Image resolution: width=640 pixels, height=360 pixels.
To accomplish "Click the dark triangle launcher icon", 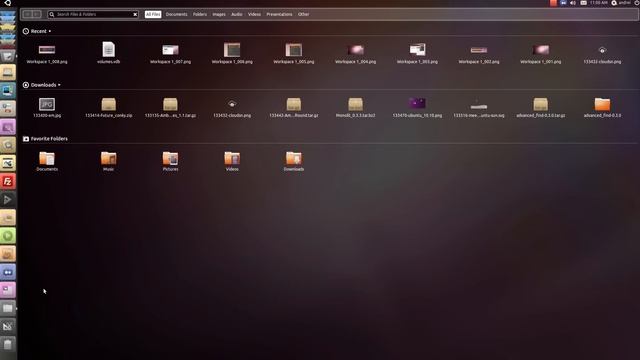I will (8, 200).
